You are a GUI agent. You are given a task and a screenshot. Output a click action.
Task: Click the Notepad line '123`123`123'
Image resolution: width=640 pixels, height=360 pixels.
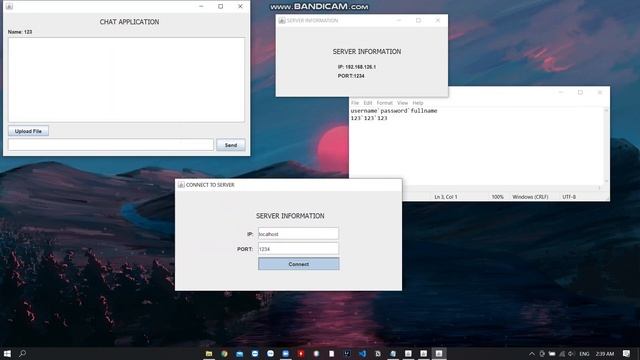point(369,118)
